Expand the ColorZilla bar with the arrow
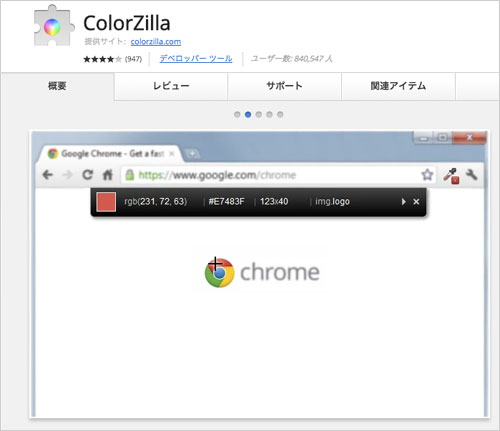Viewport: 500px width, 431px height. 403,202
